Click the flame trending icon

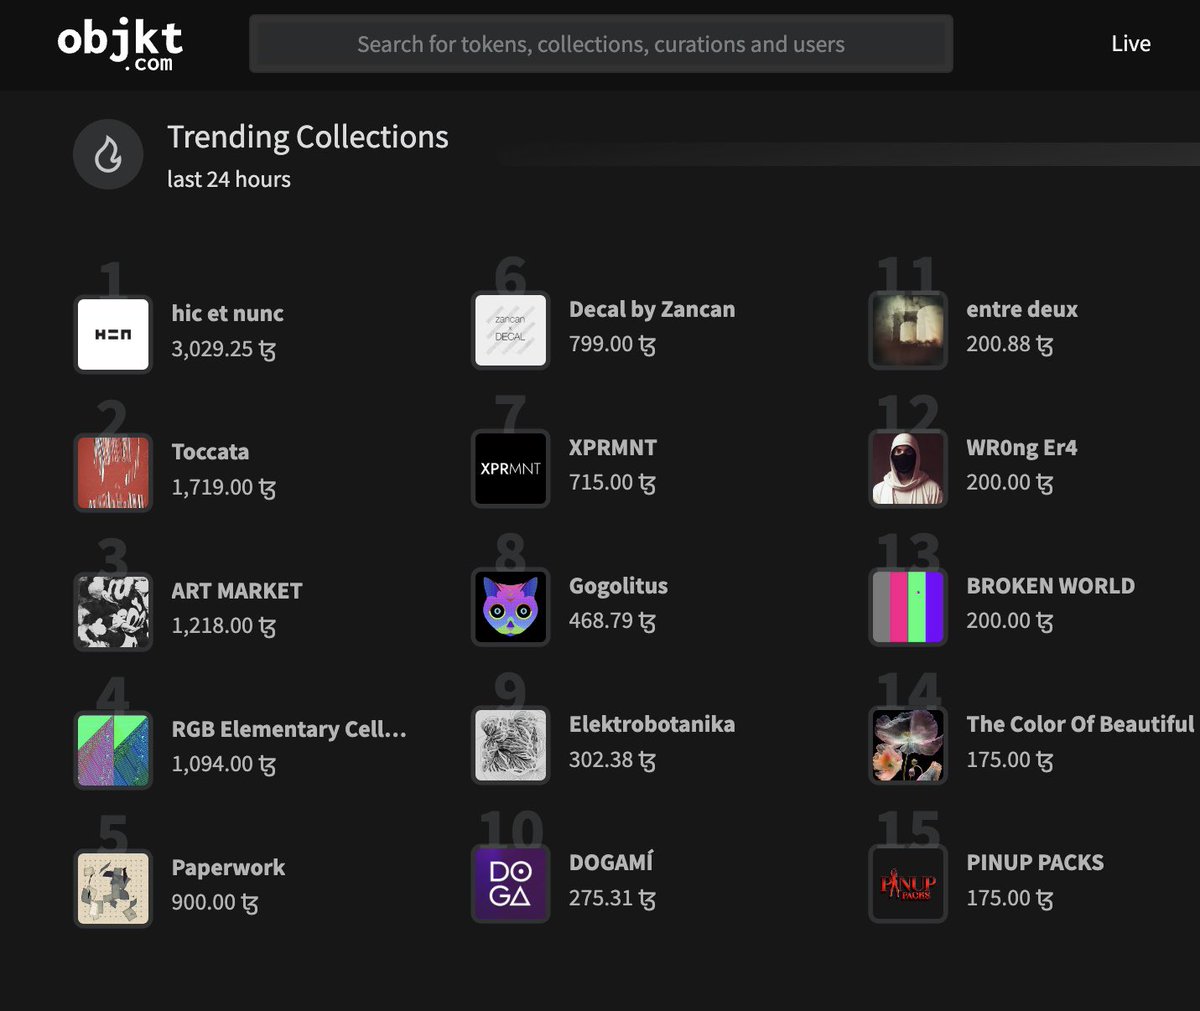click(x=108, y=154)
